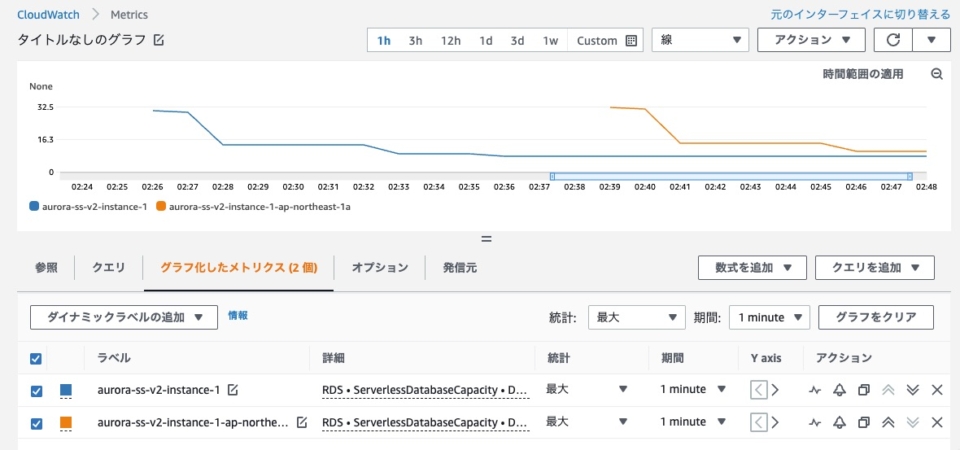Toggle aurora-ss-v2-instance-1 legend entry
The image size is (960, 450).
point(89,206)
